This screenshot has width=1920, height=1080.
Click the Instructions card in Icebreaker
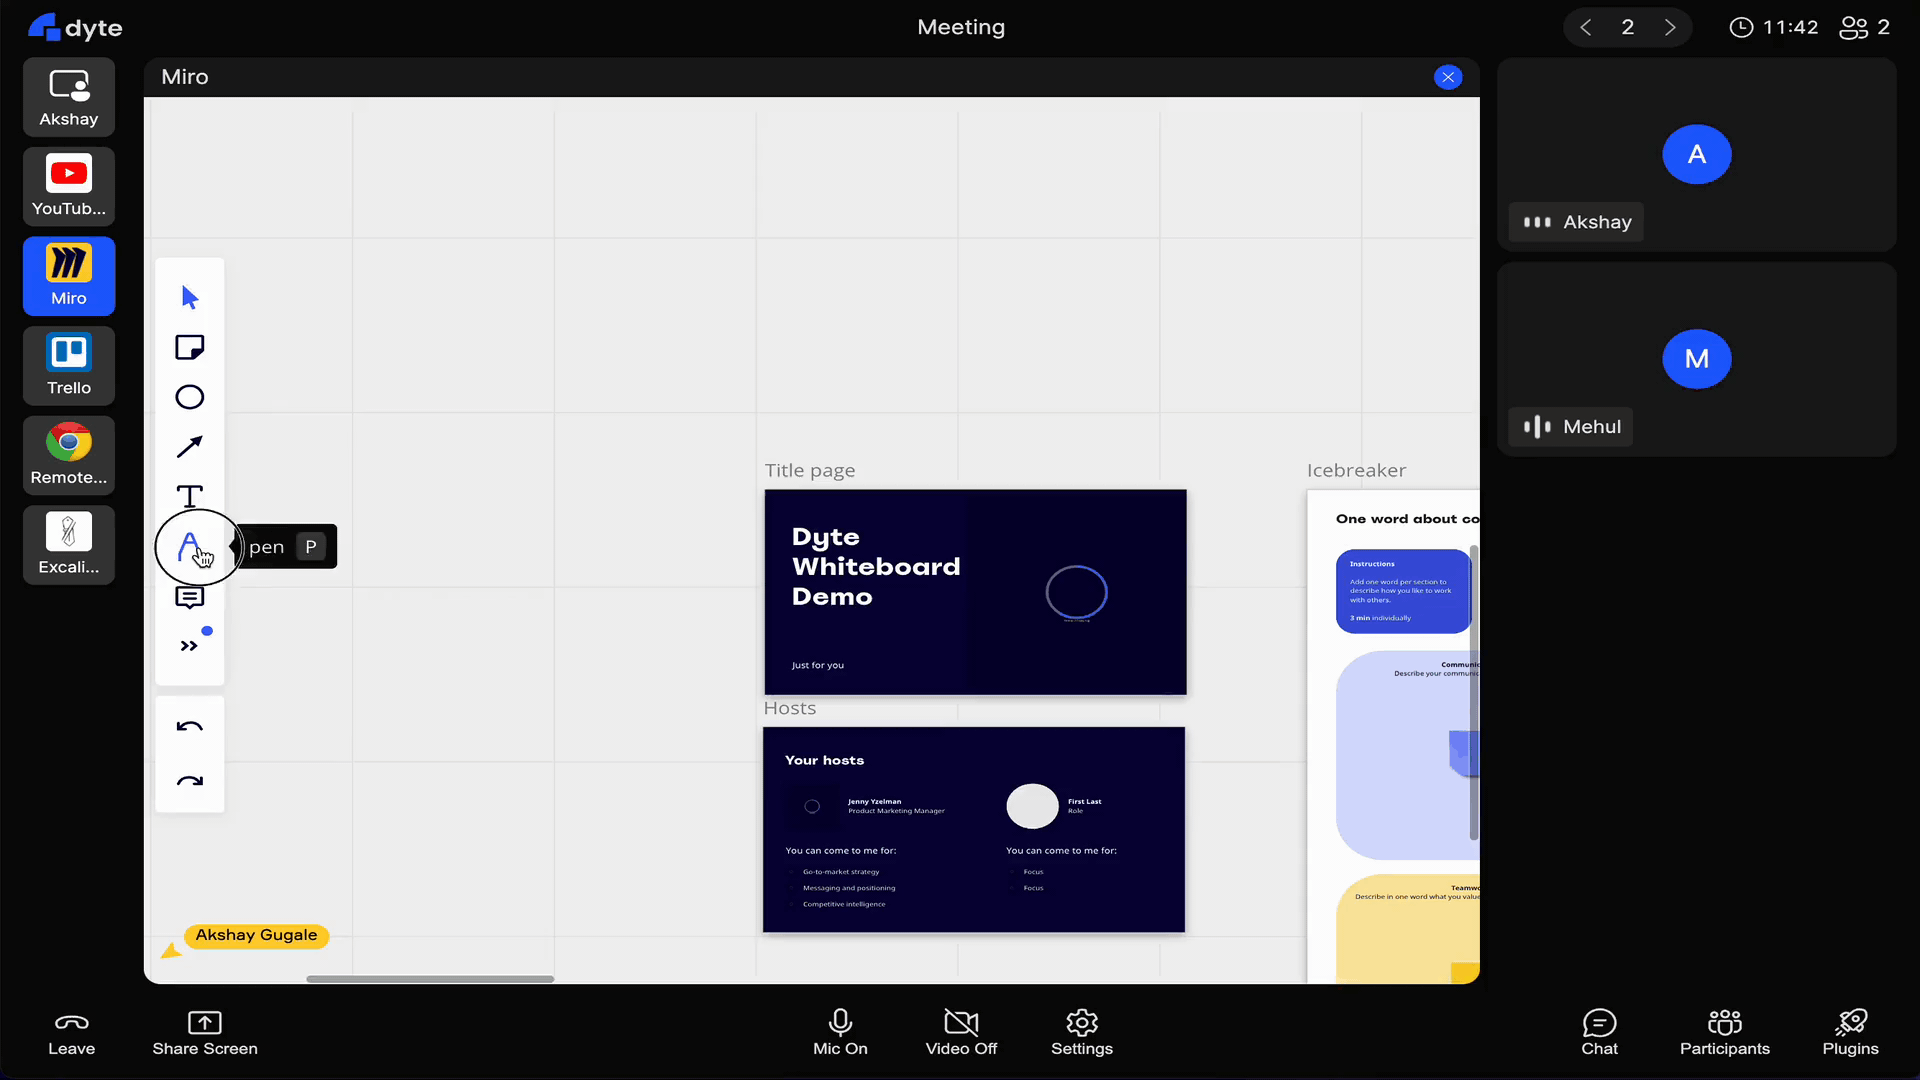tap(1403, 591)
